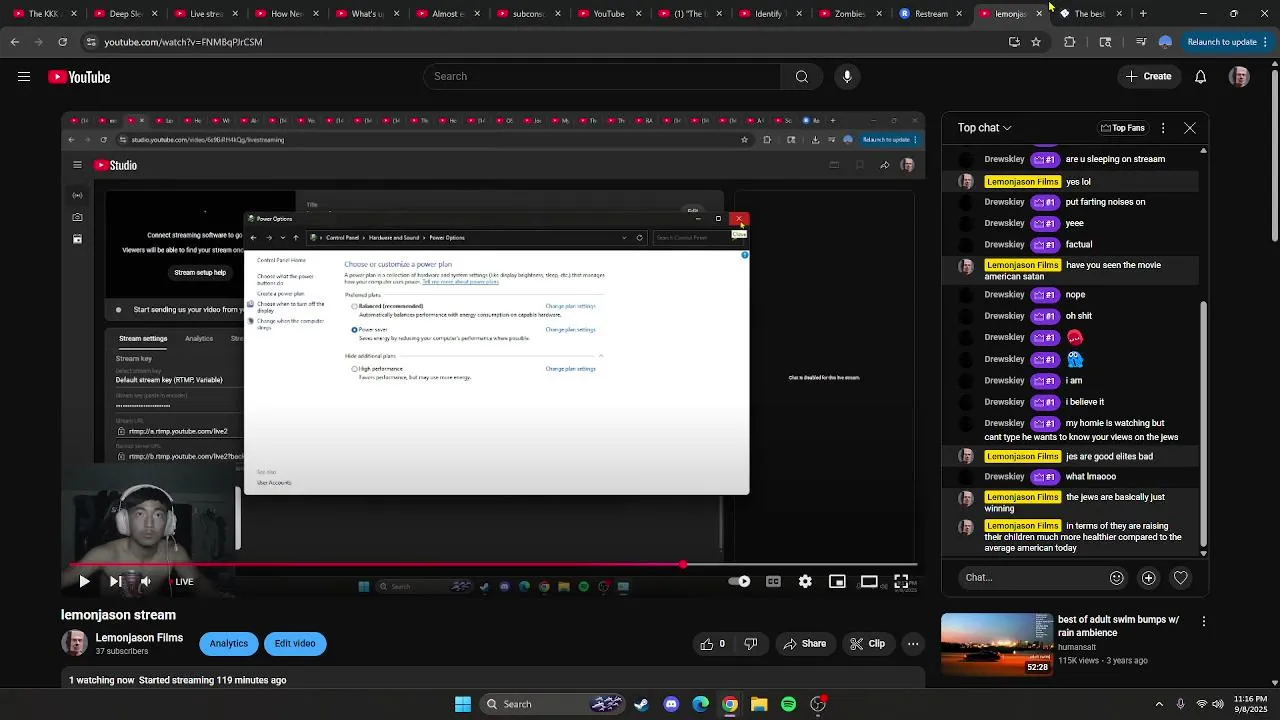Screen dimensions: 1280x720
Task: Click the live chat scrollbar
Action: (1203, 350)
